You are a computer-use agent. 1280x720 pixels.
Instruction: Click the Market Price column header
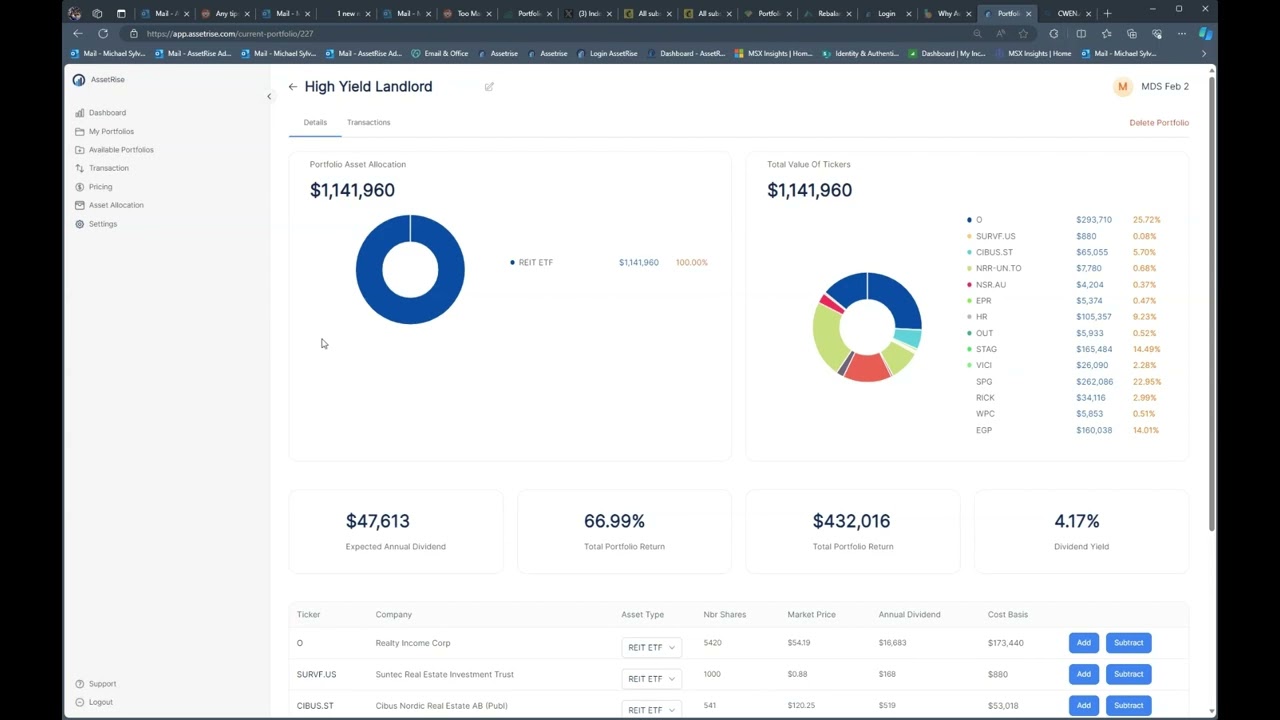click(811, 614)
